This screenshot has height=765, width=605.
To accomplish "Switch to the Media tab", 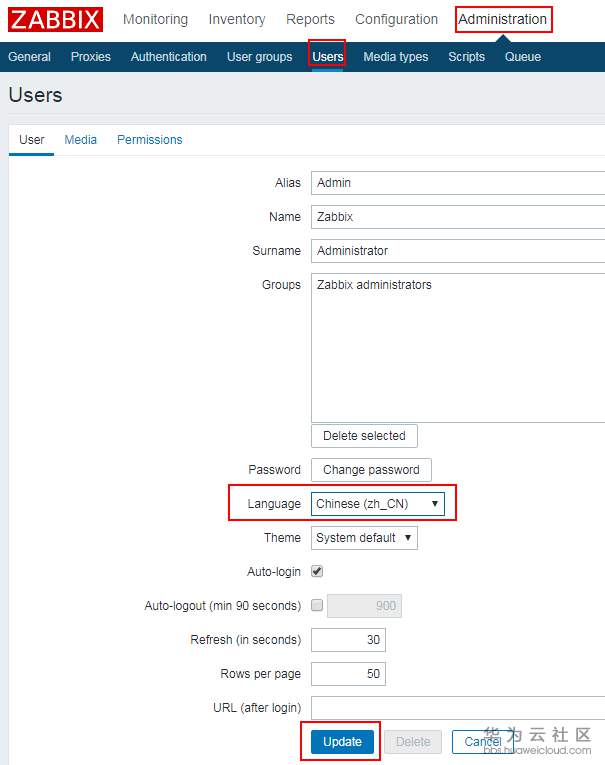I will (x=81, y=140).
